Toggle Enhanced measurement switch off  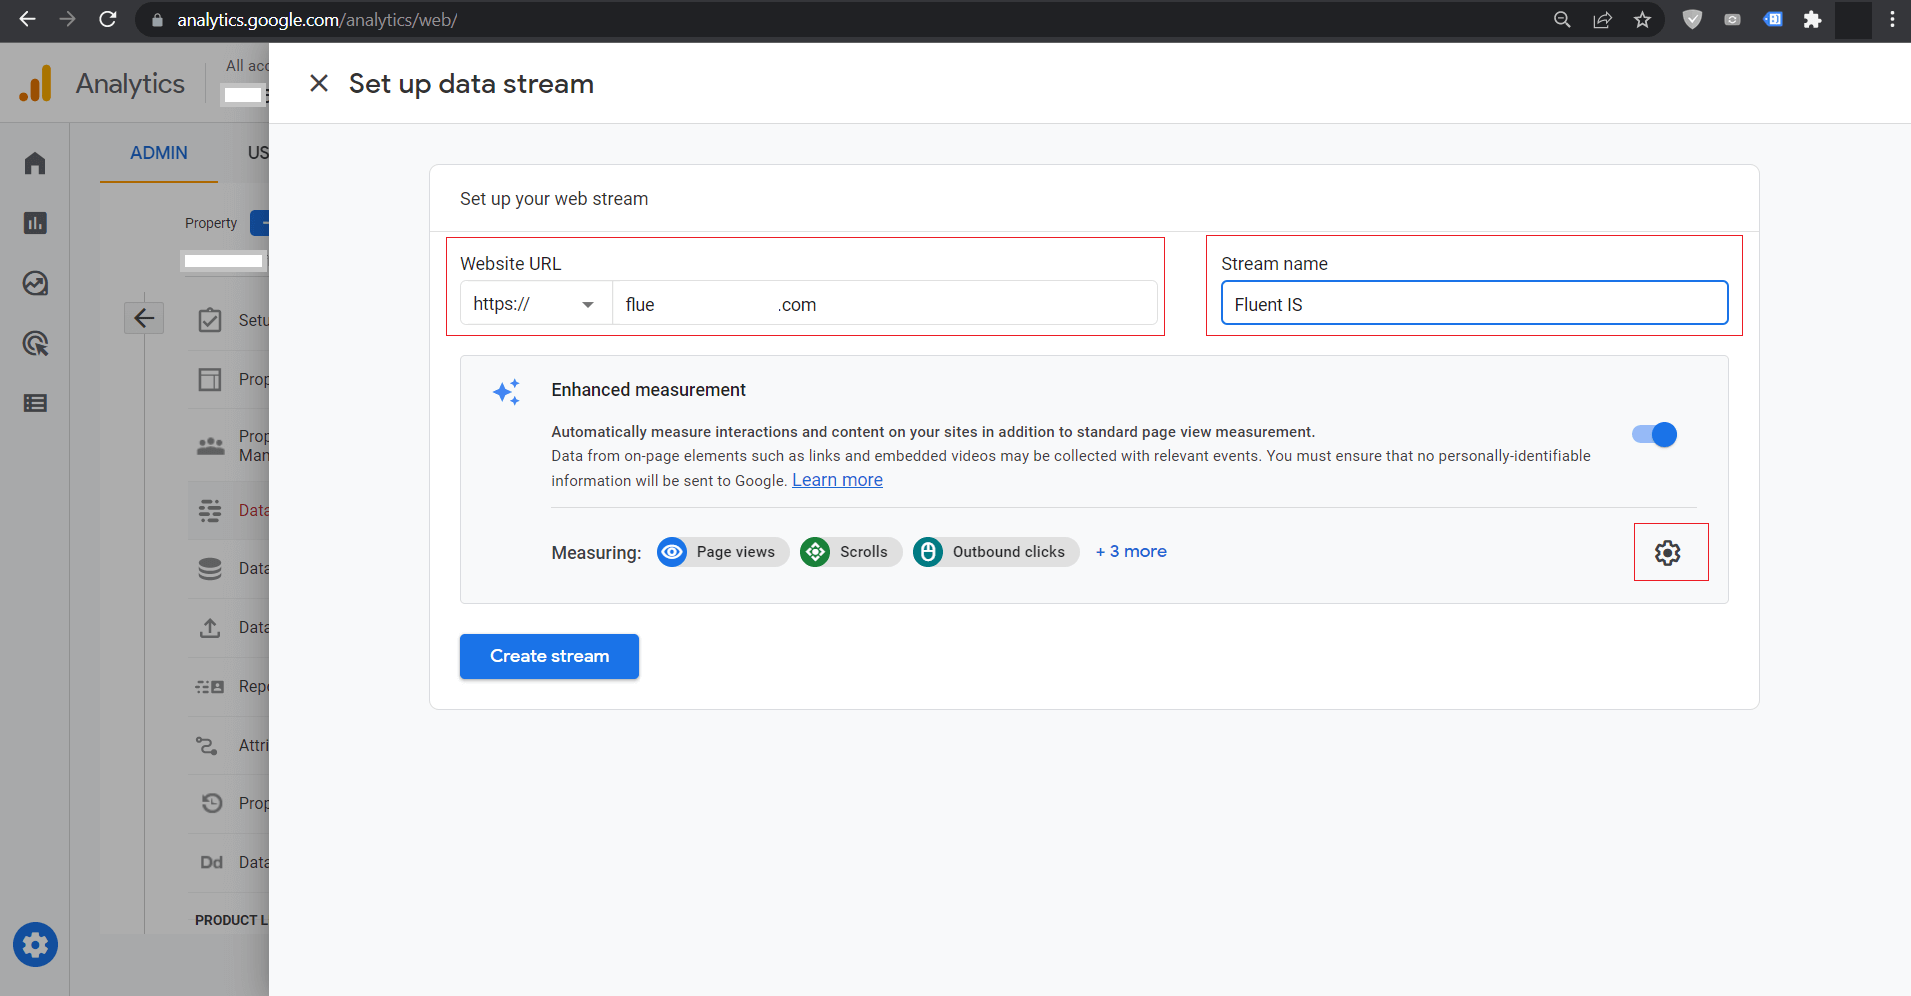coord(1654,434)
